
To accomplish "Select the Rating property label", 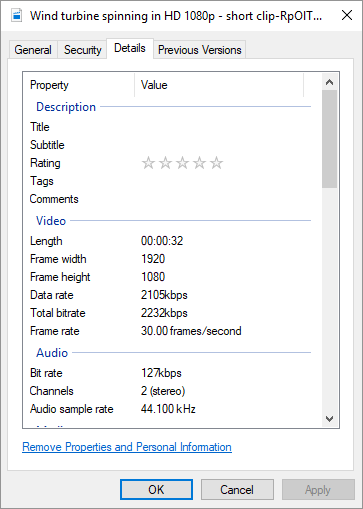I will [45, 163].
